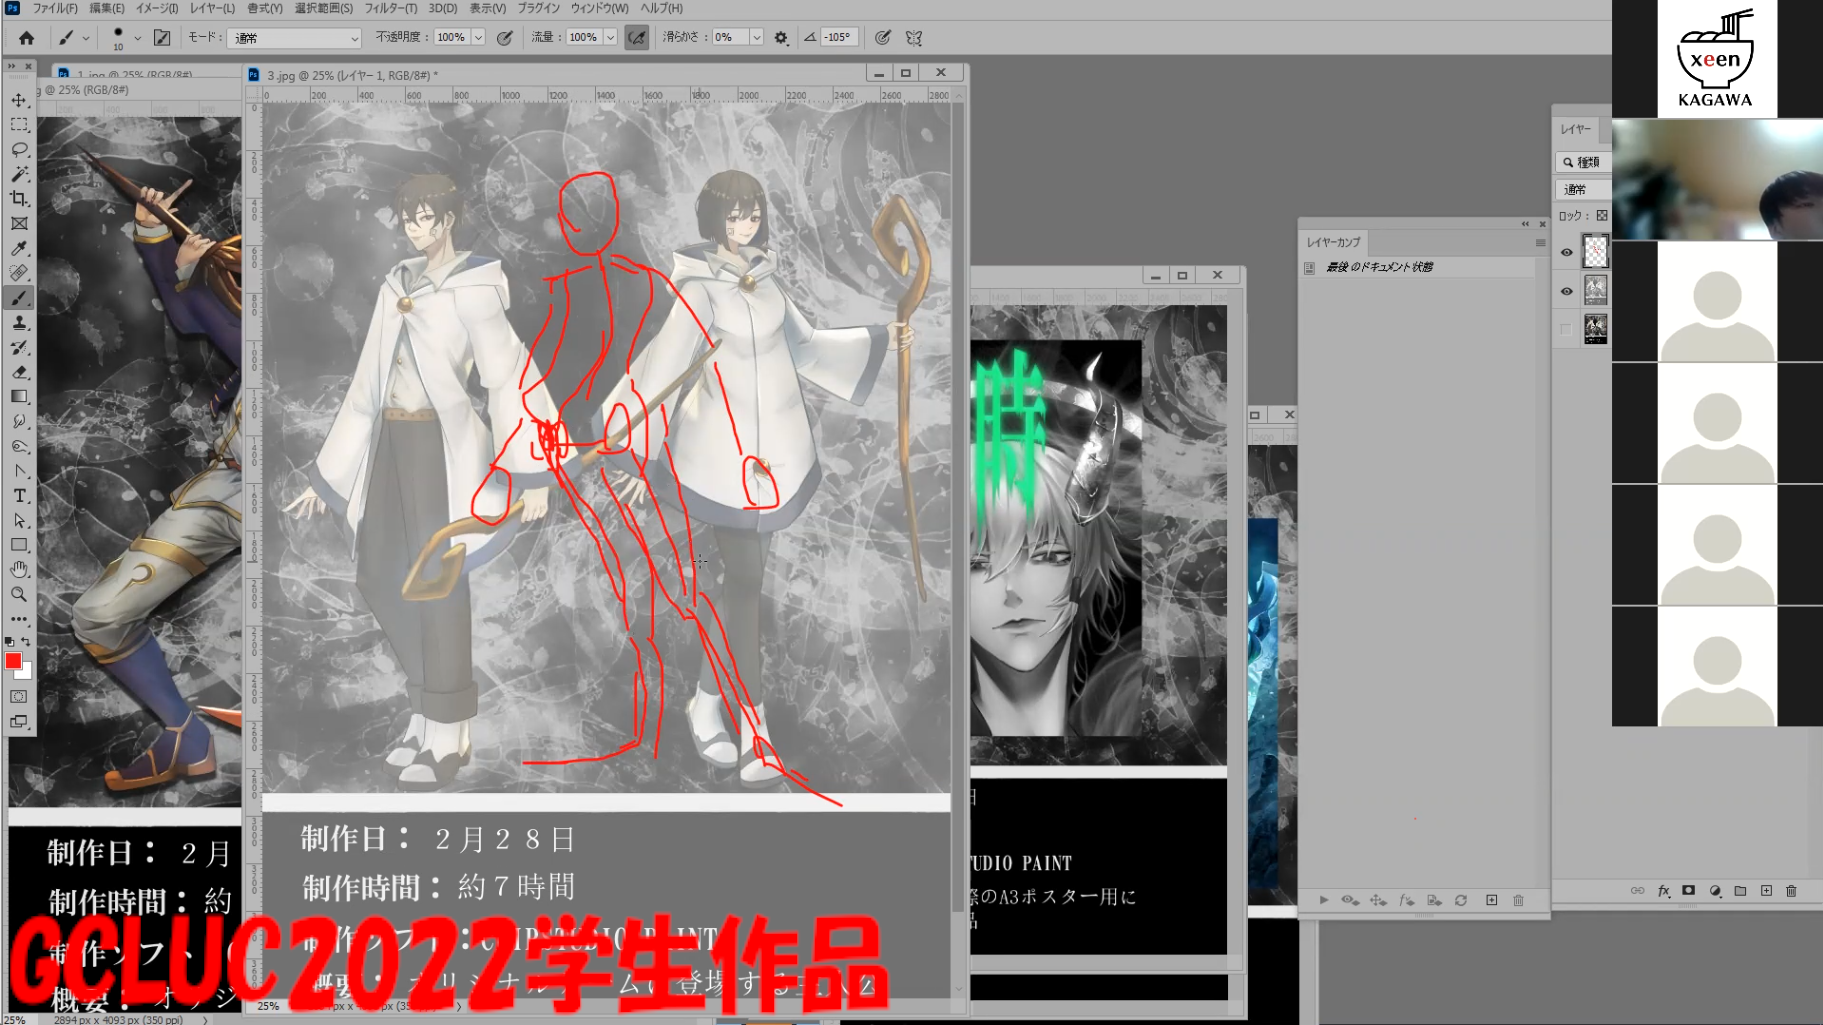This screenshot has height=1025, width=1823.
Task: Expand the smoothing value dropdown
Action: [x=756, y=38]
